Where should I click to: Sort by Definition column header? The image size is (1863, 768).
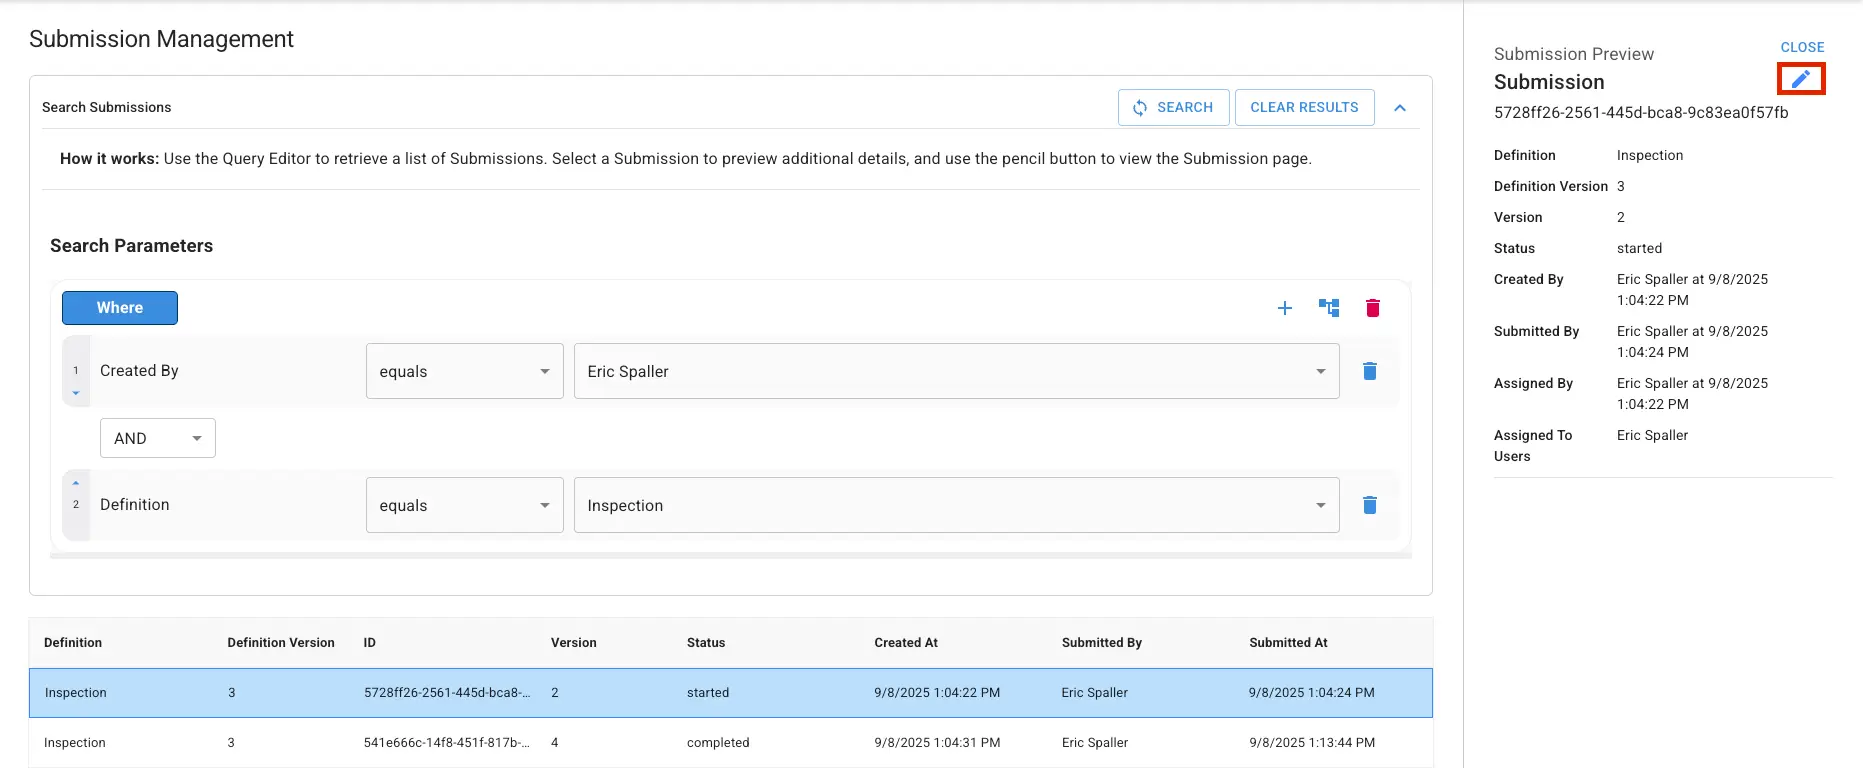73,643
